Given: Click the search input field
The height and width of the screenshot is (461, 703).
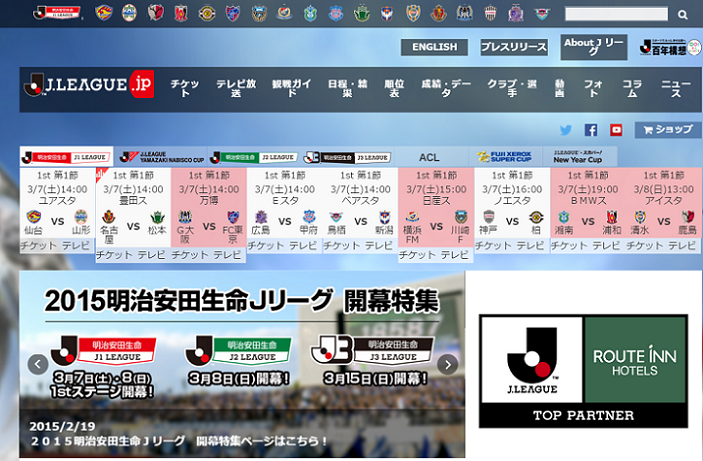Looking at the screenshot, I should click(x=616, y=14).
